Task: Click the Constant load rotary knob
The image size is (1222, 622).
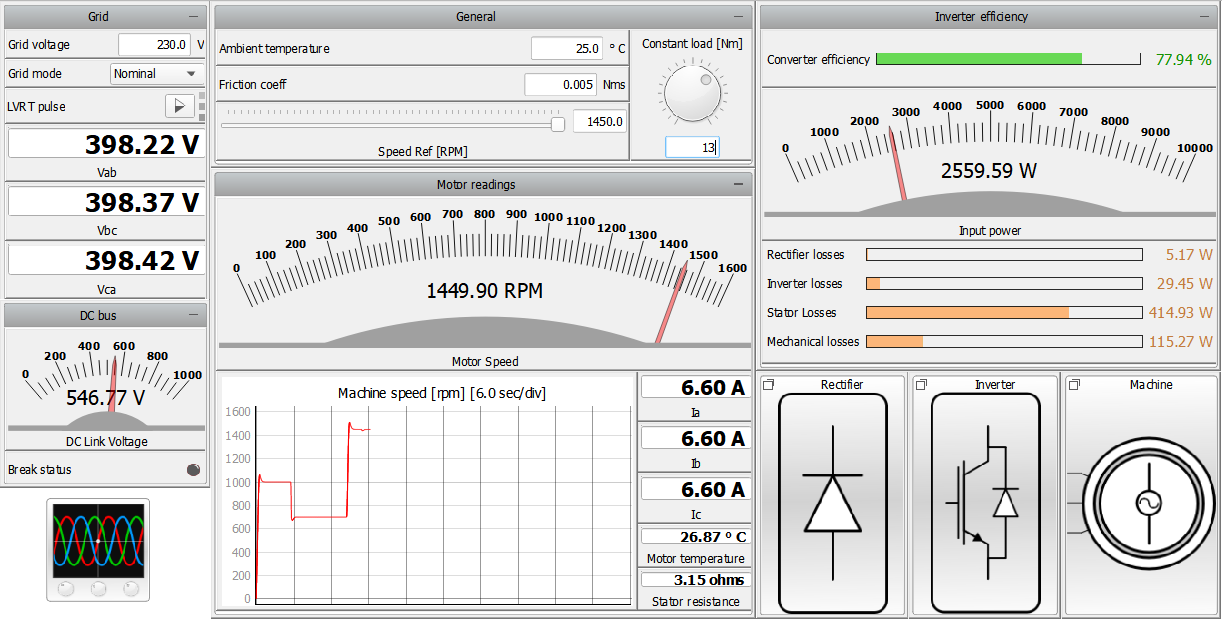Action: click(x=692, y=91)
